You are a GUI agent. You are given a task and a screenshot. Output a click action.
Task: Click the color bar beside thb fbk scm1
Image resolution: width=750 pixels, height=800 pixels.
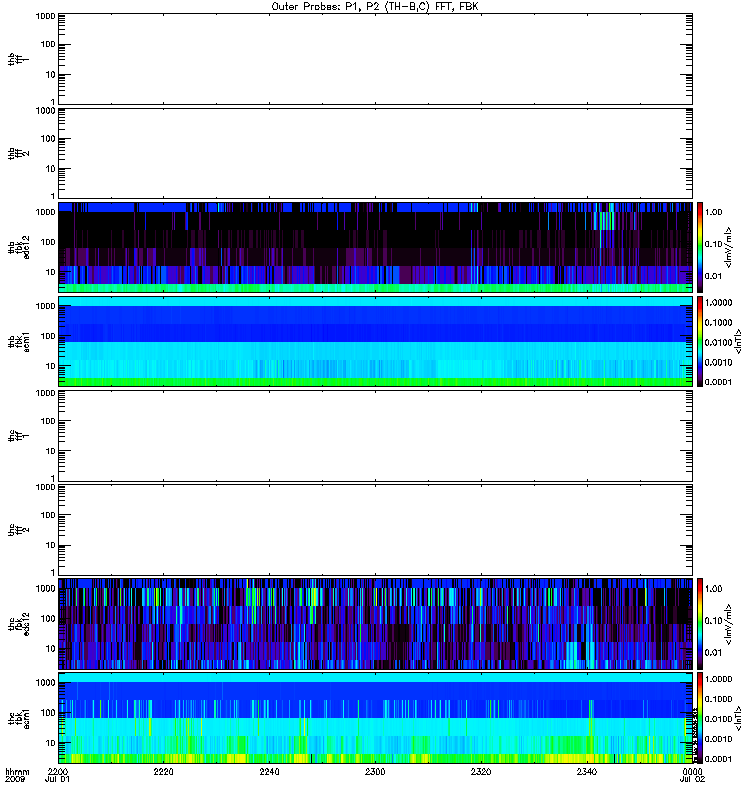(x=700, y=341)
